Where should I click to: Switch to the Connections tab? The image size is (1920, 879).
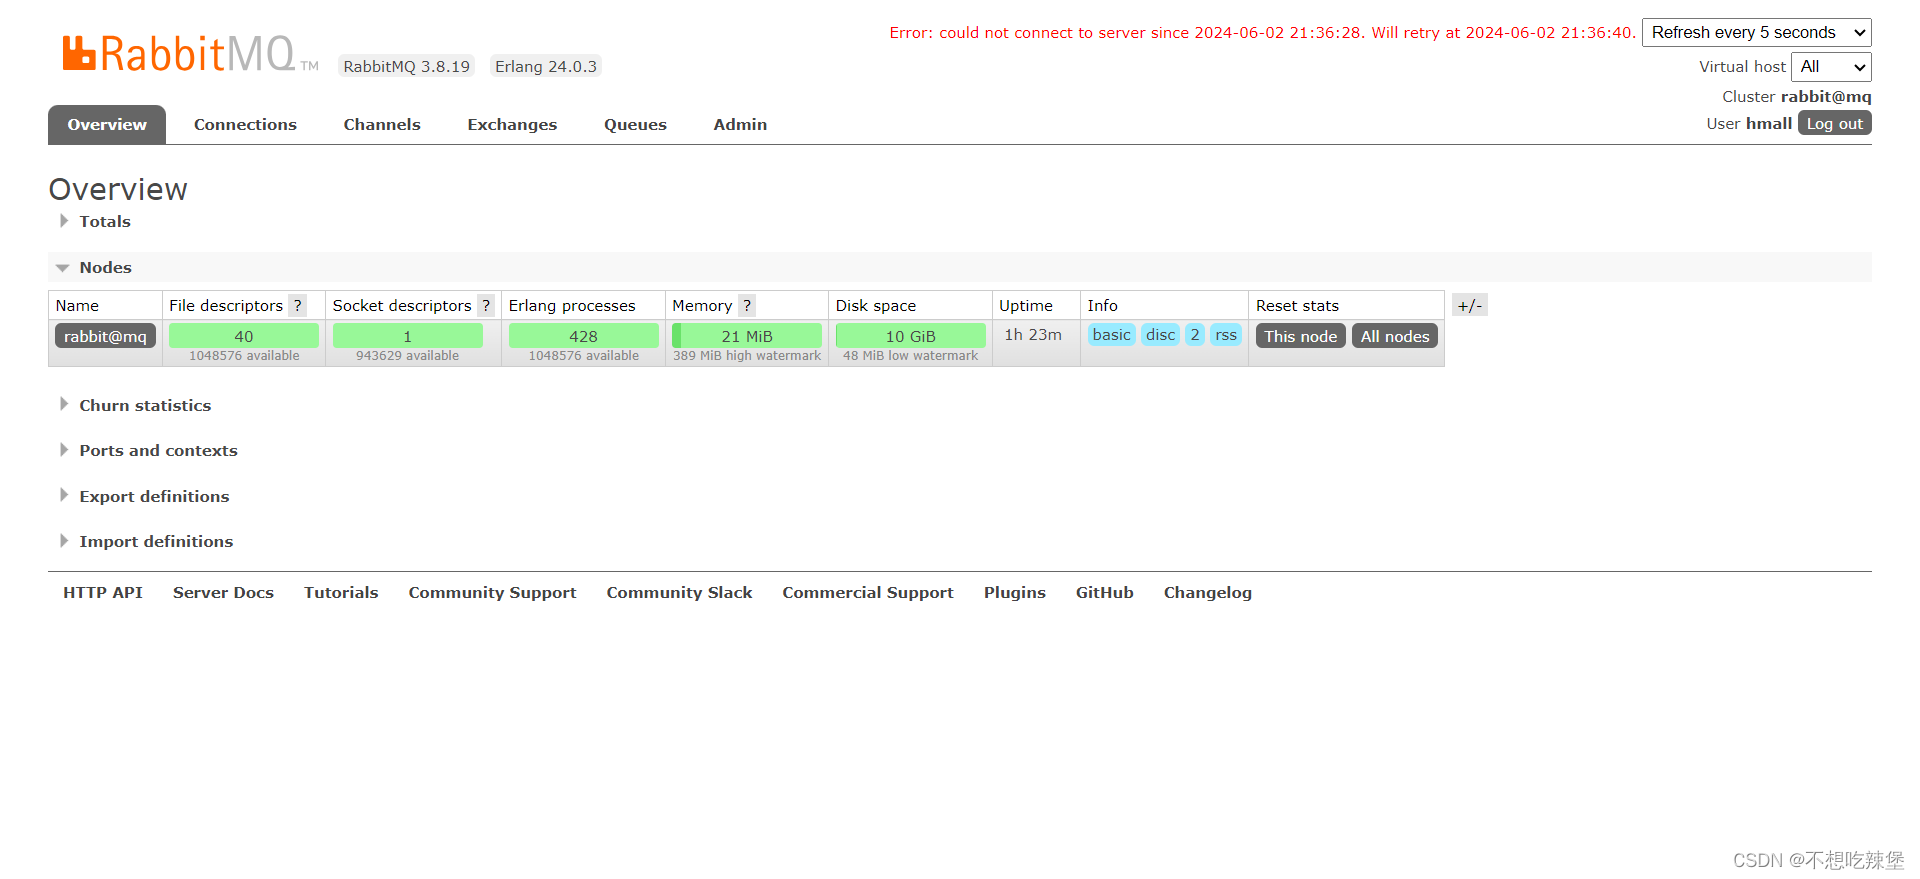point(245,125)
